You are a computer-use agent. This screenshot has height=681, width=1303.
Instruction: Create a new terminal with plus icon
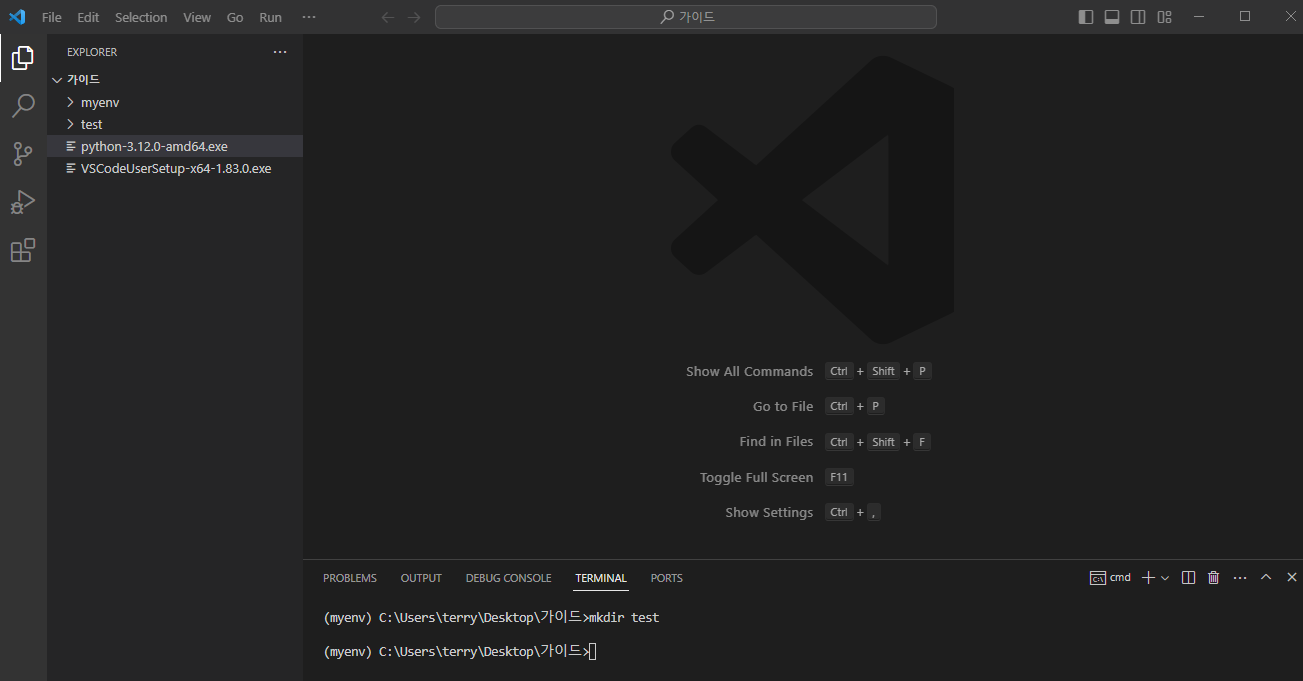[1149, 577]
